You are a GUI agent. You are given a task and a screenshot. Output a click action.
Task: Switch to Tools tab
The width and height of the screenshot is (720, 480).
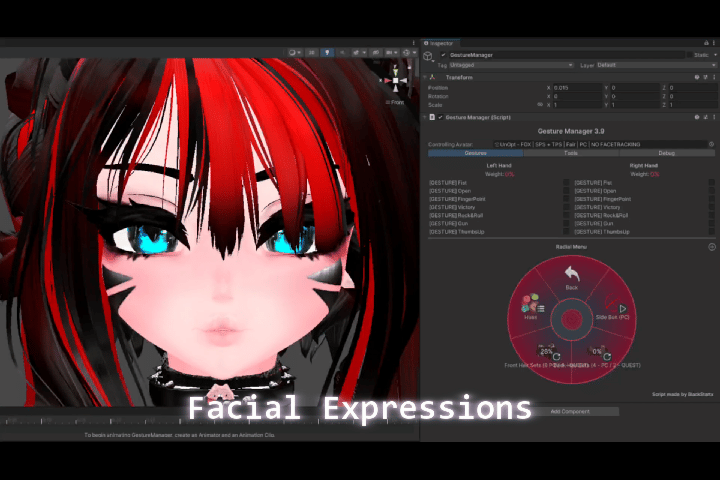(571, 153)
